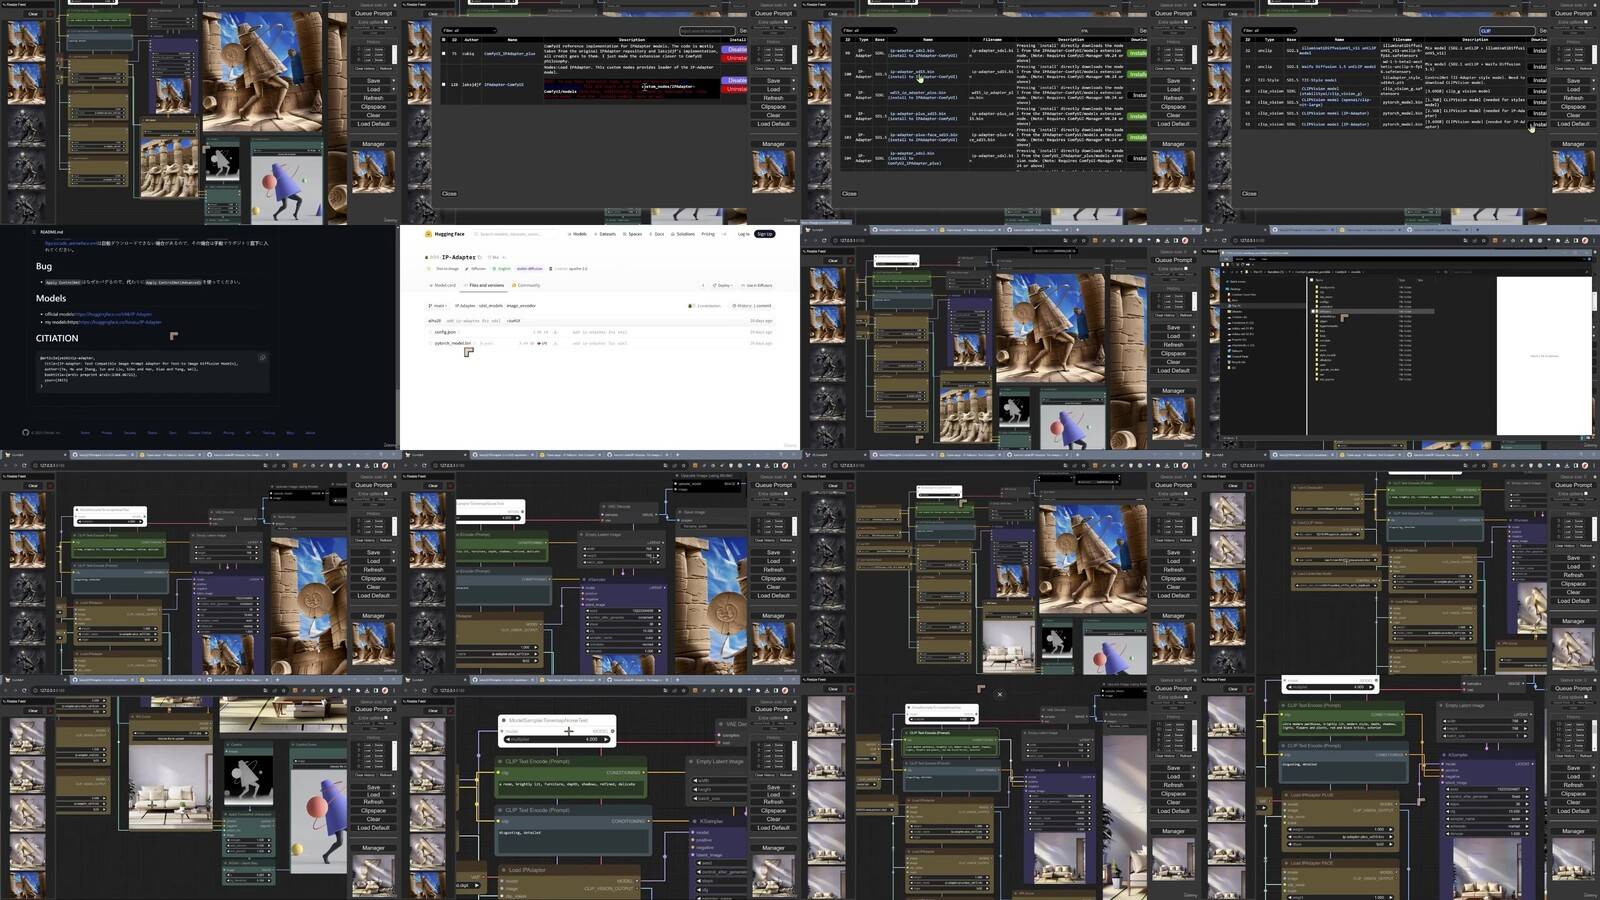Switch to the Community tab on Hugging Face
1600x900 pixels.
tap(527, 285)
